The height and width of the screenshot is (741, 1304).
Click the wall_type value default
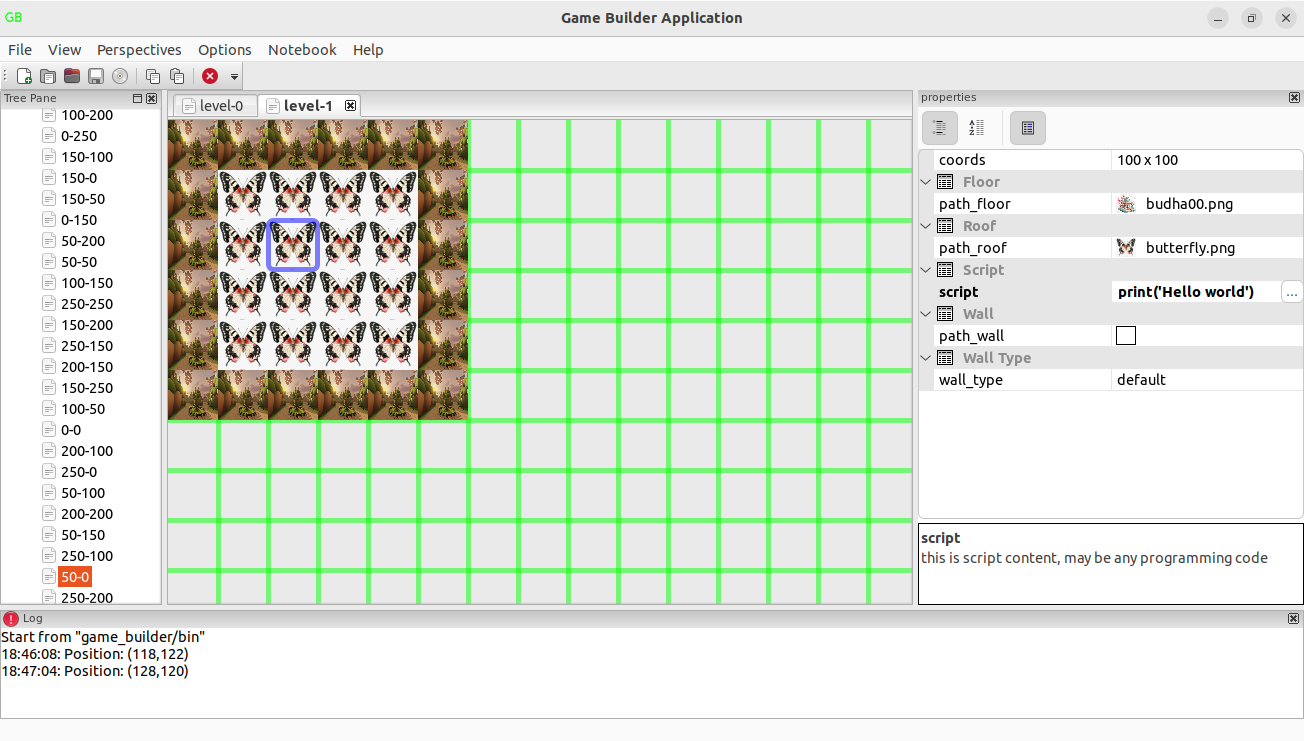point(1142,380)
